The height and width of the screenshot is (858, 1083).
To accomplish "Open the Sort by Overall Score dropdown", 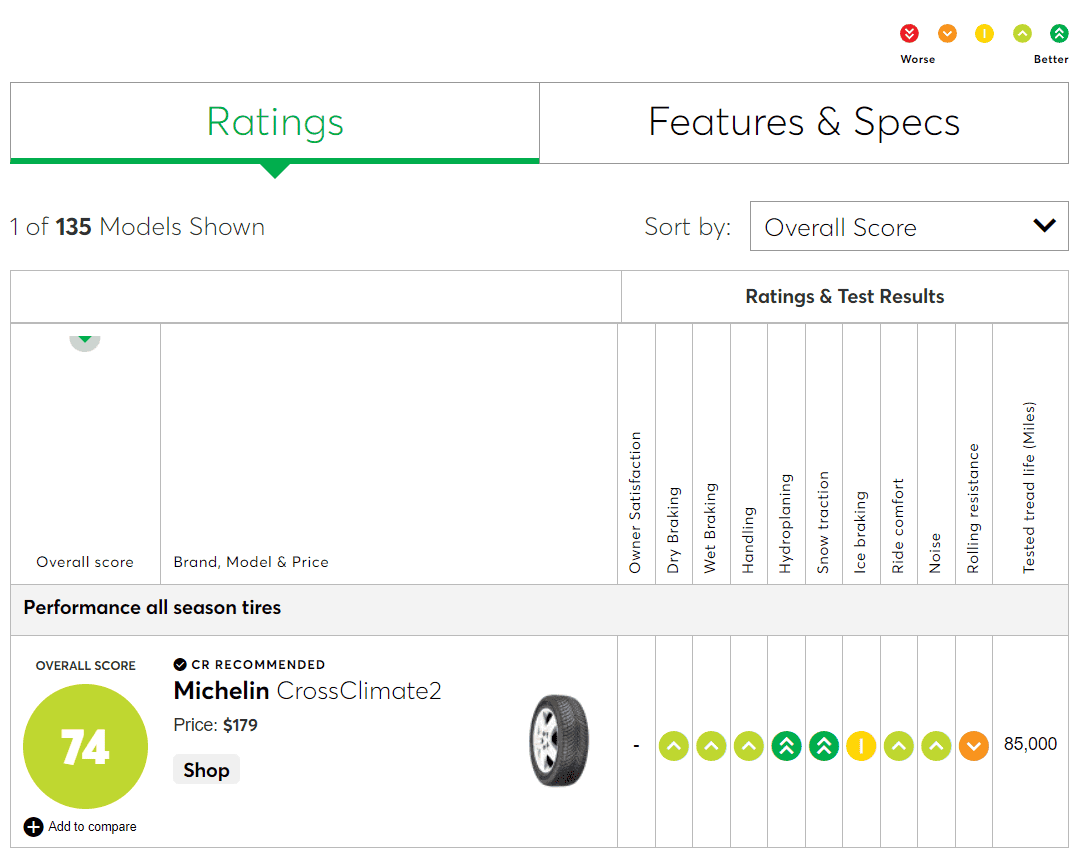I will 908,227.
